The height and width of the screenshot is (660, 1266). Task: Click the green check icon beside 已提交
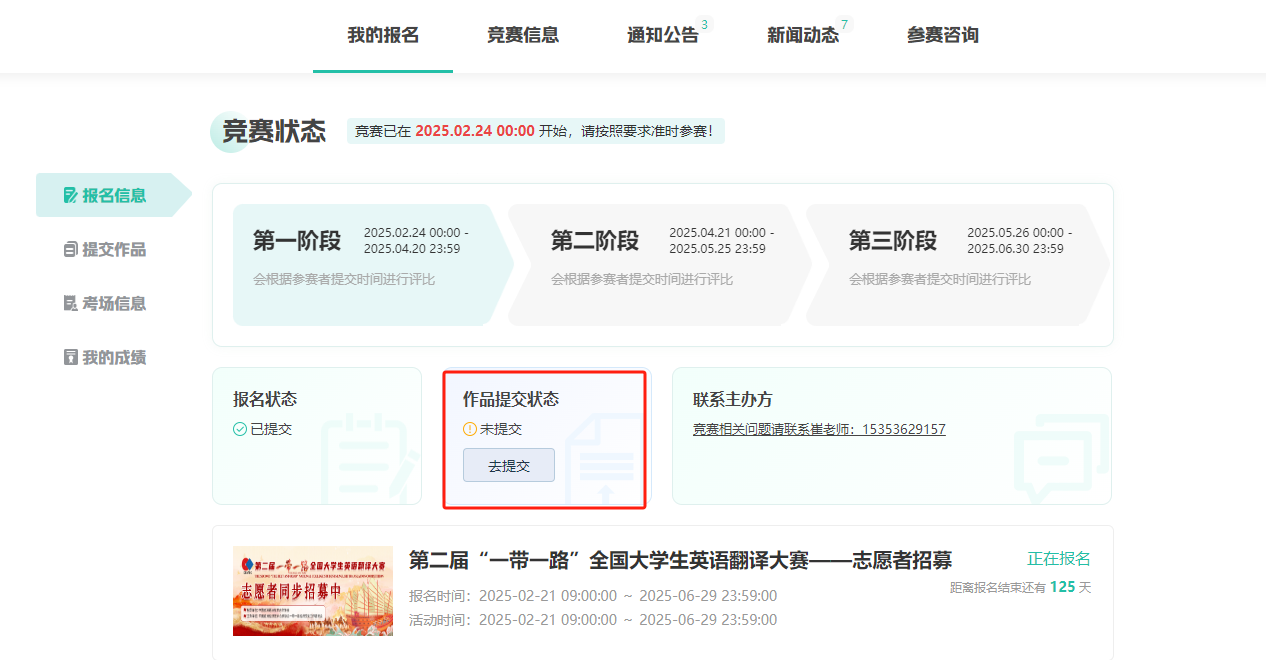tap(240, 429)
